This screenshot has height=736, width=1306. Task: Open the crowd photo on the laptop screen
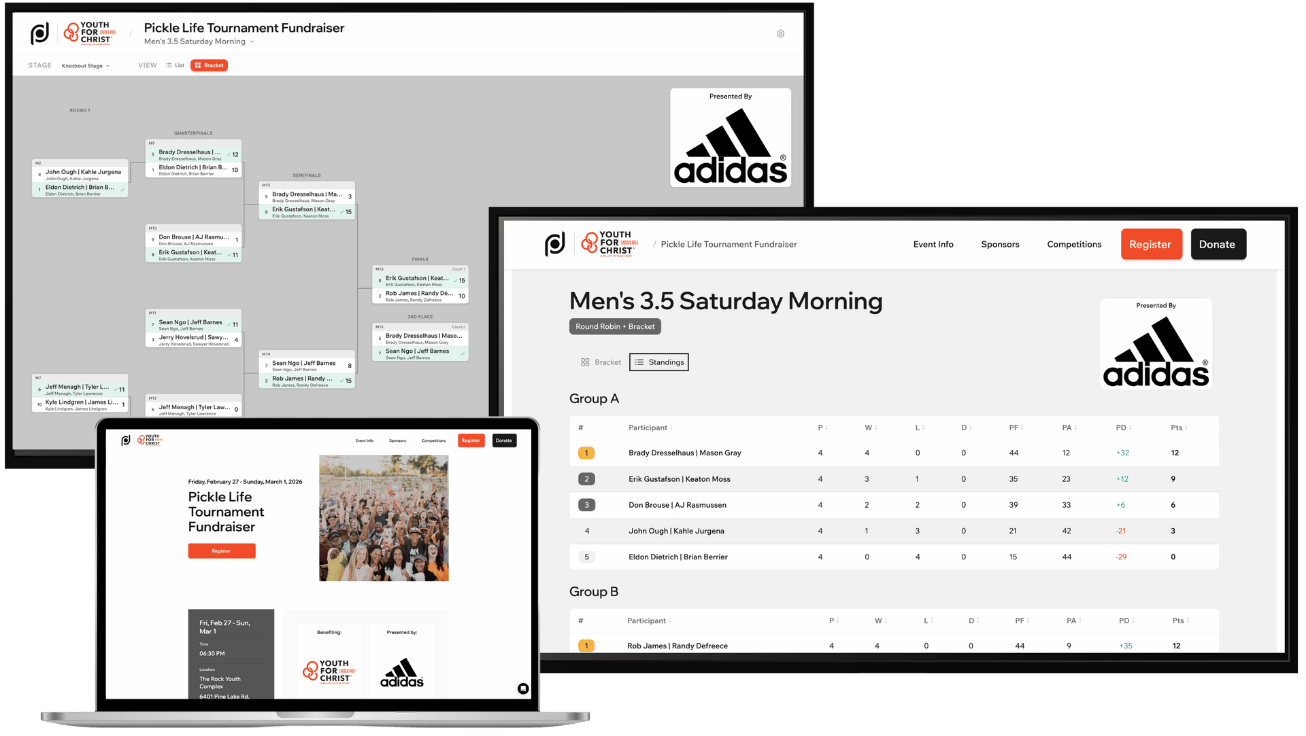tap(384, 518)
